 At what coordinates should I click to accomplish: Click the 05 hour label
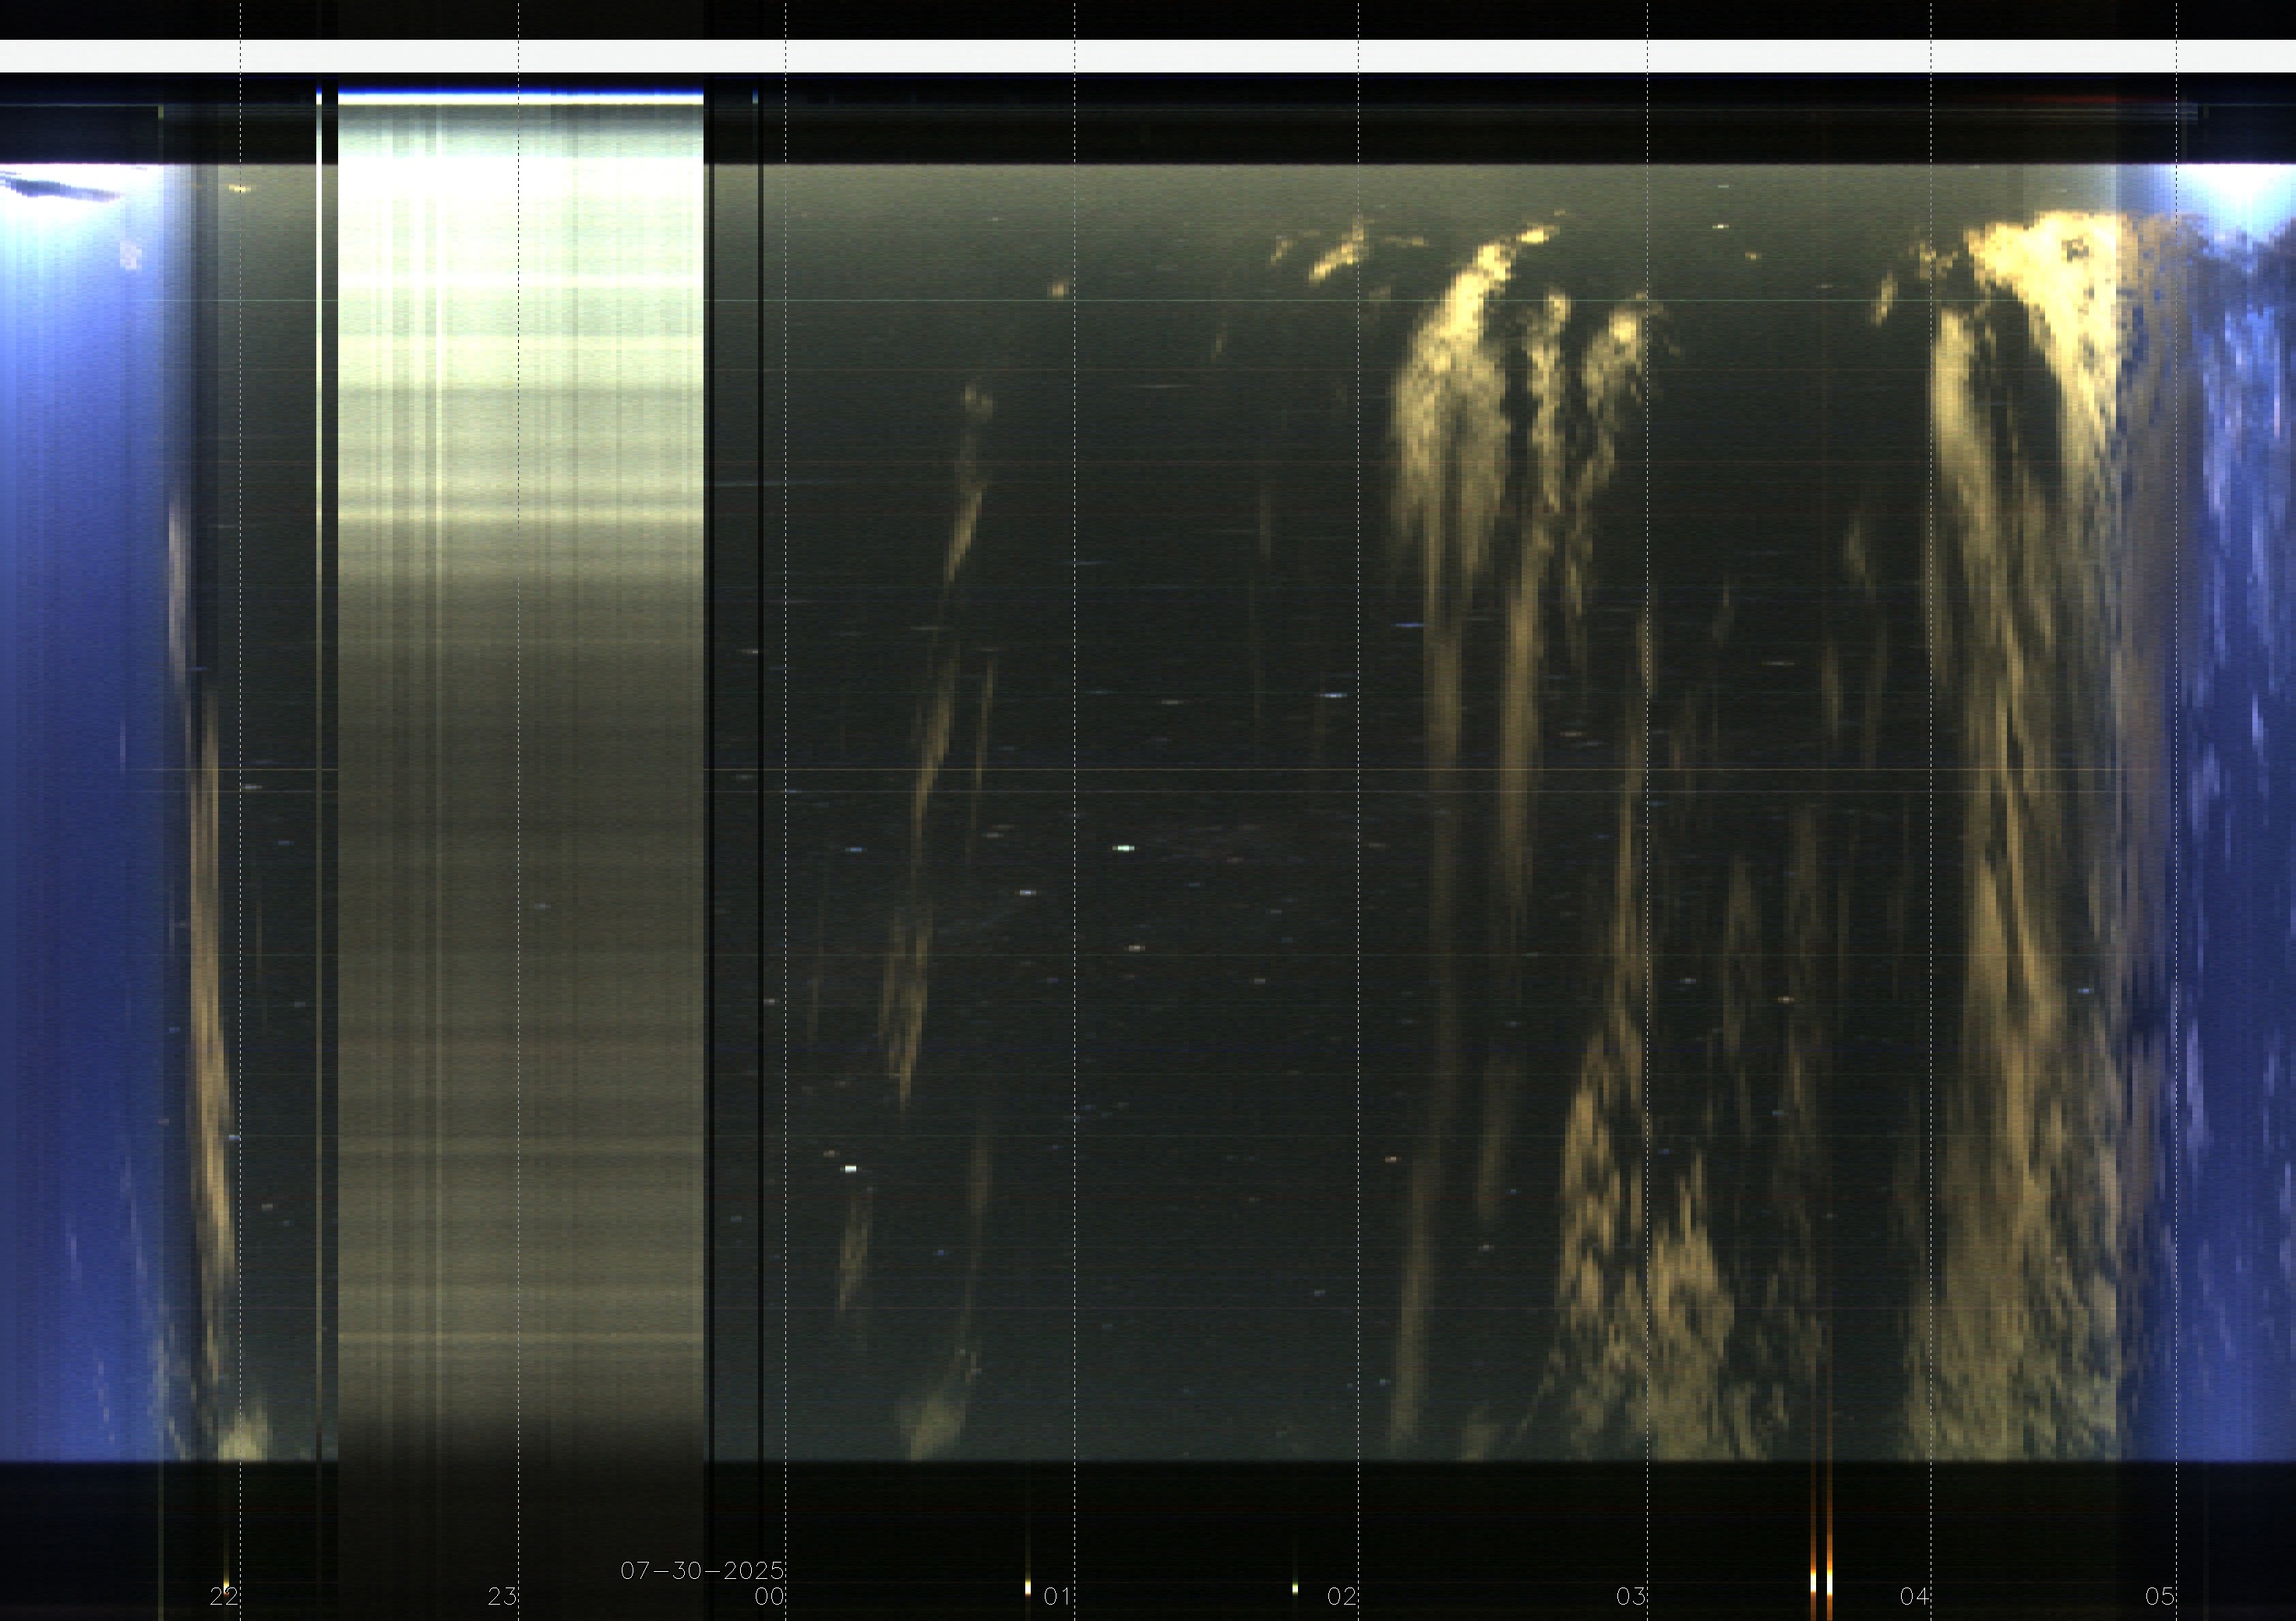click(2160, 1596)
